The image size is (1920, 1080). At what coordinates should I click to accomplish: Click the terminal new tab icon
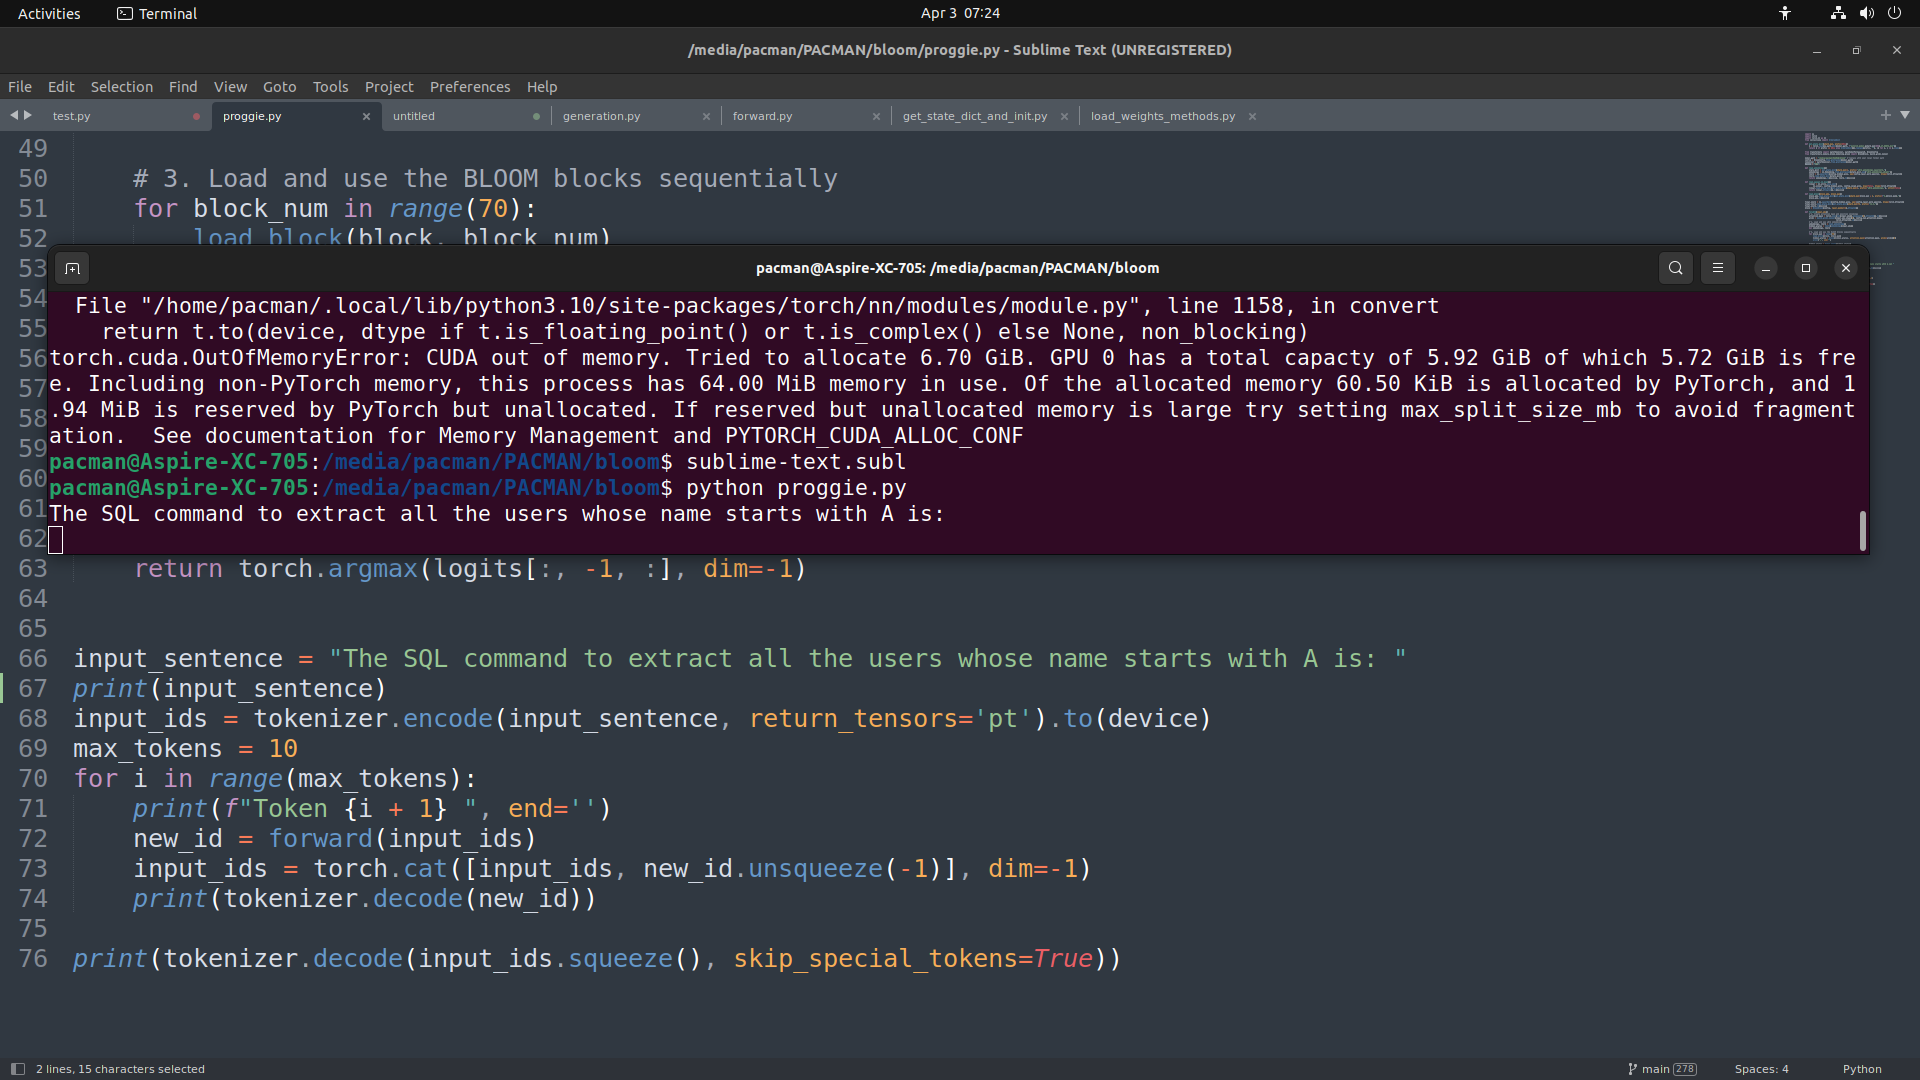pos(72,268)
